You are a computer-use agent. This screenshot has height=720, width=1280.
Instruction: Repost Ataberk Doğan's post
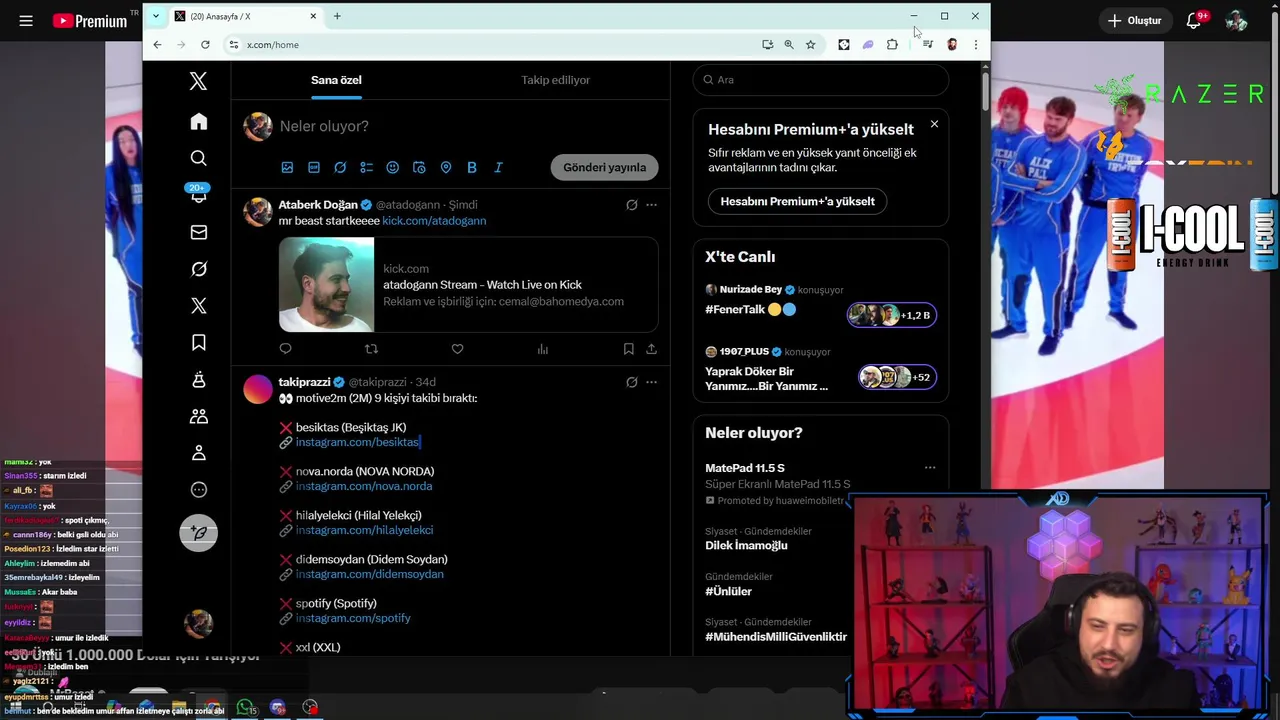(371, 349)
